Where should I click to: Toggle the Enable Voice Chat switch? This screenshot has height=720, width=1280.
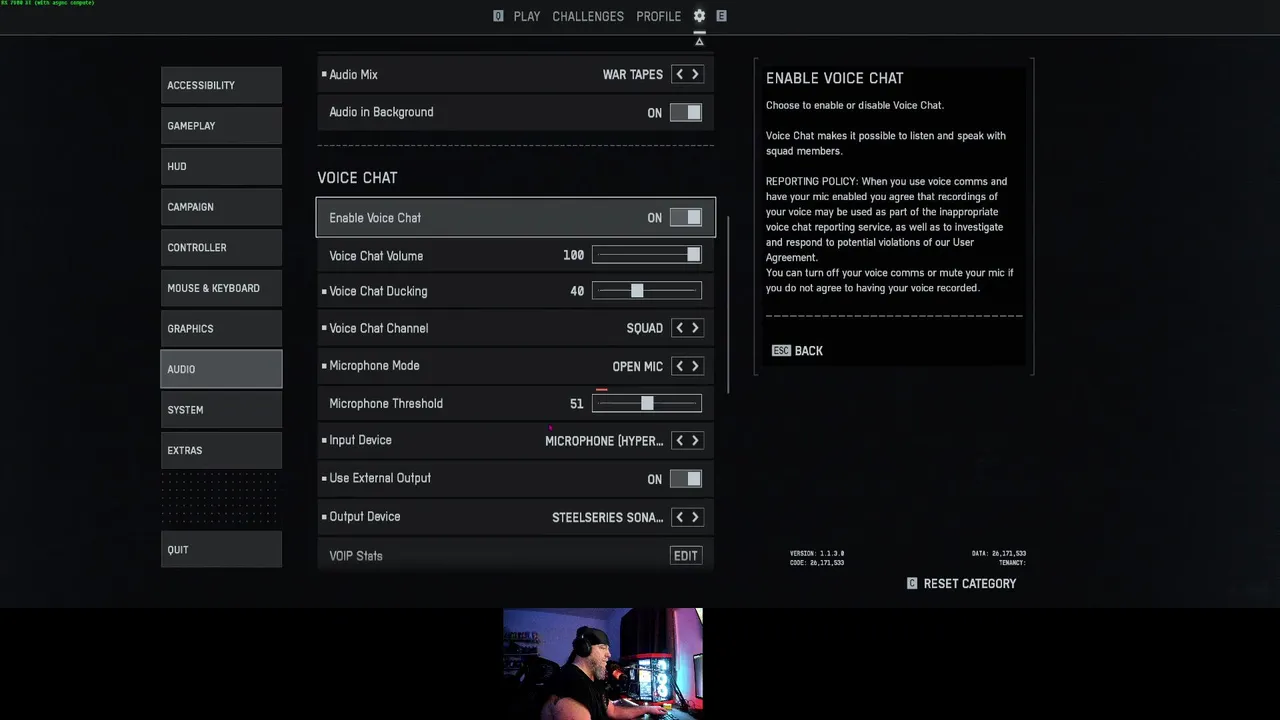[x=686, y=218]
